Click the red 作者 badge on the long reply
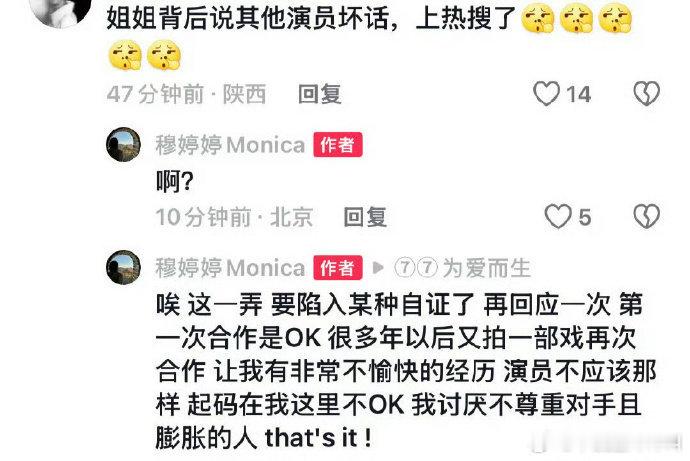The height and width of the screenshot is (461, 690). 338,267
